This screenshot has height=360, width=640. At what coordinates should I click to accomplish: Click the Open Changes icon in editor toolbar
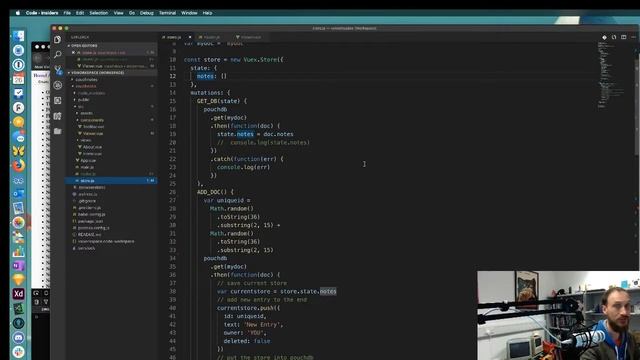point(614,37)
